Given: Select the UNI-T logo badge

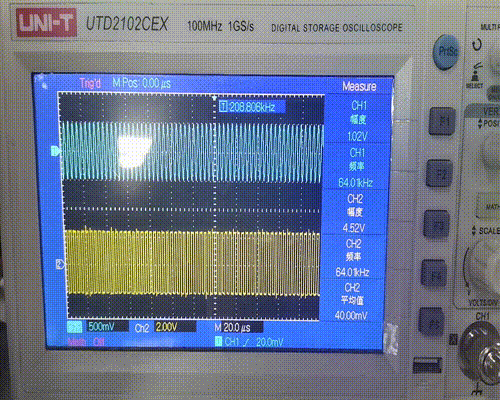Looking at the screenshot, I should 46,22.
